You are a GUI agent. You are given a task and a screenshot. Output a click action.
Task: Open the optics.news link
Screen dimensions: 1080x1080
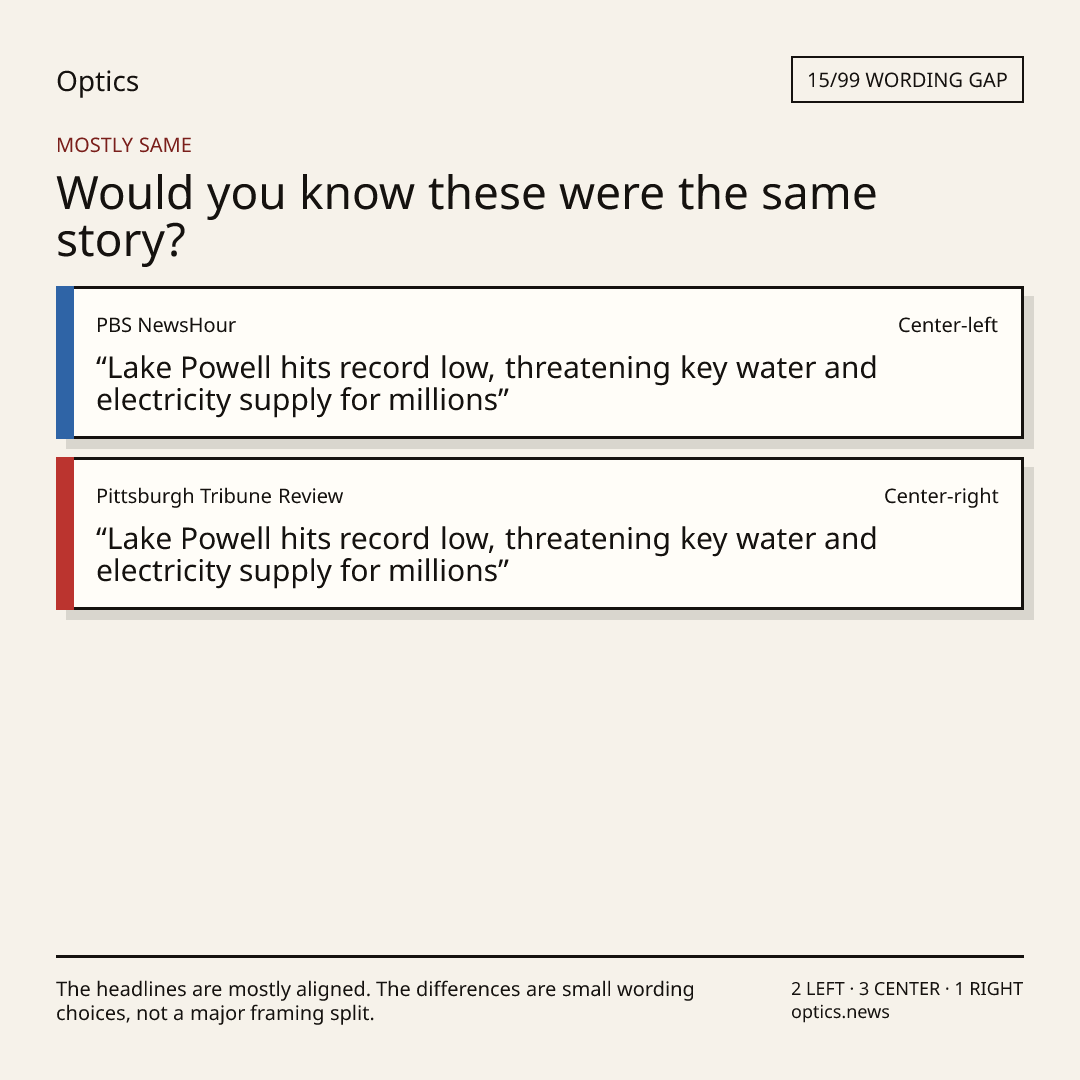pos(840,1012)
